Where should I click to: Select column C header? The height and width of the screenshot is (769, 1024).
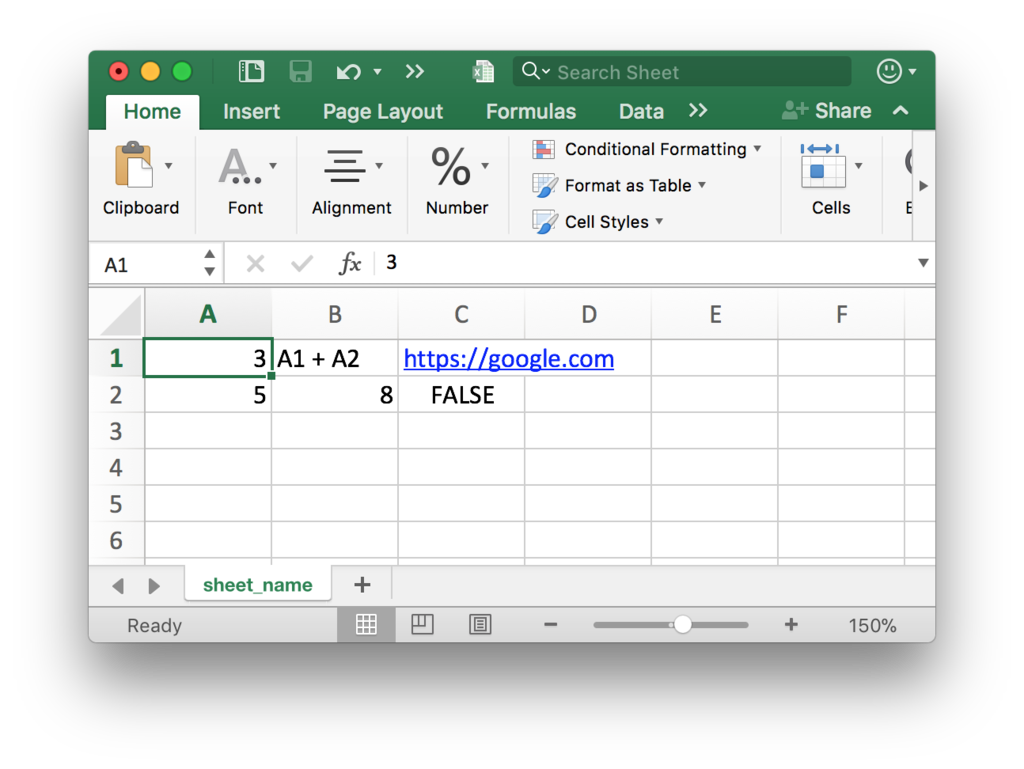pyautogui.click(x=461, y=314)
